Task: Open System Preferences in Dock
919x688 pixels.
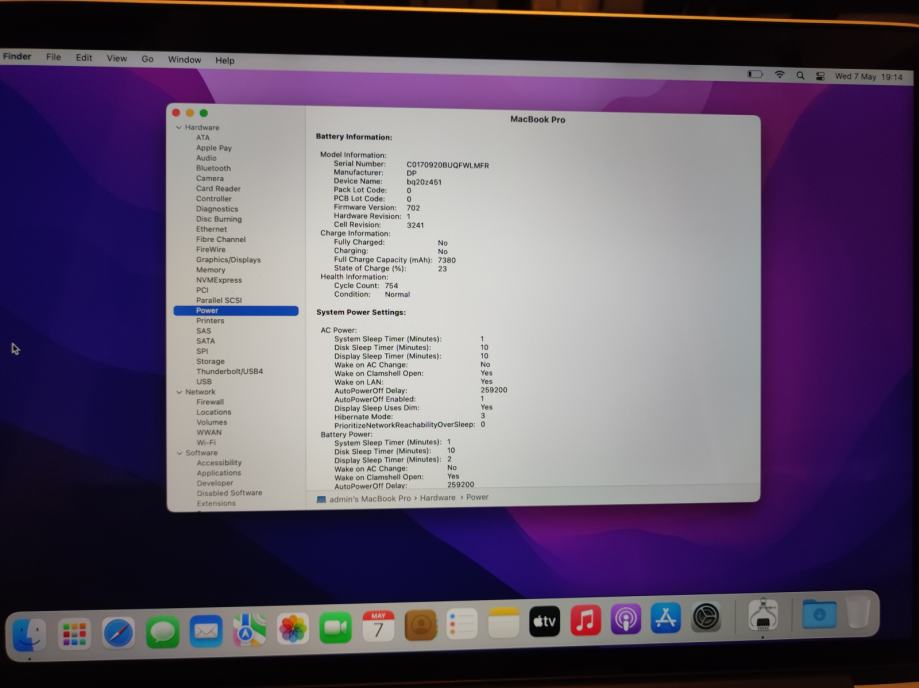Action: (706, 617)
